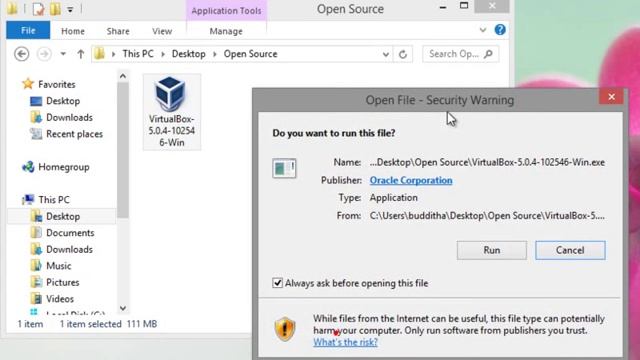The width and height of the screenshot is (640, 360).
Task: Open the View ribbon tab
Action: 162,31
